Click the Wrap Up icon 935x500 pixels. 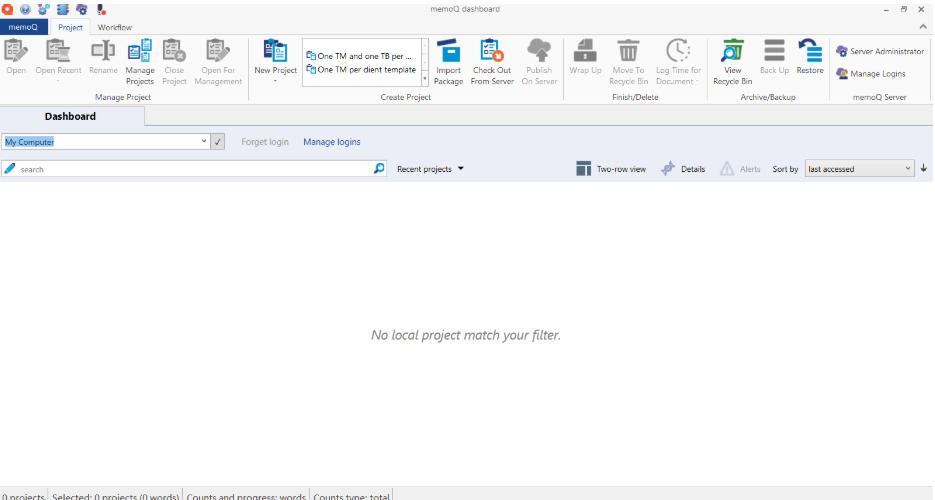(x=585, y=51)
